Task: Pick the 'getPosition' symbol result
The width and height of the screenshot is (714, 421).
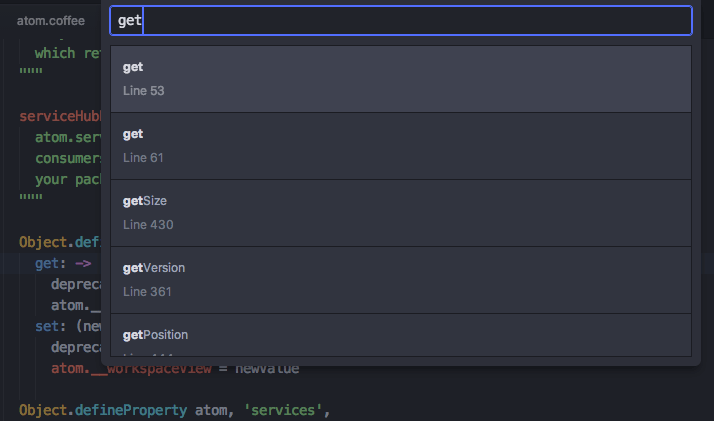Action: pyautogui.click(x=401, y=335)
